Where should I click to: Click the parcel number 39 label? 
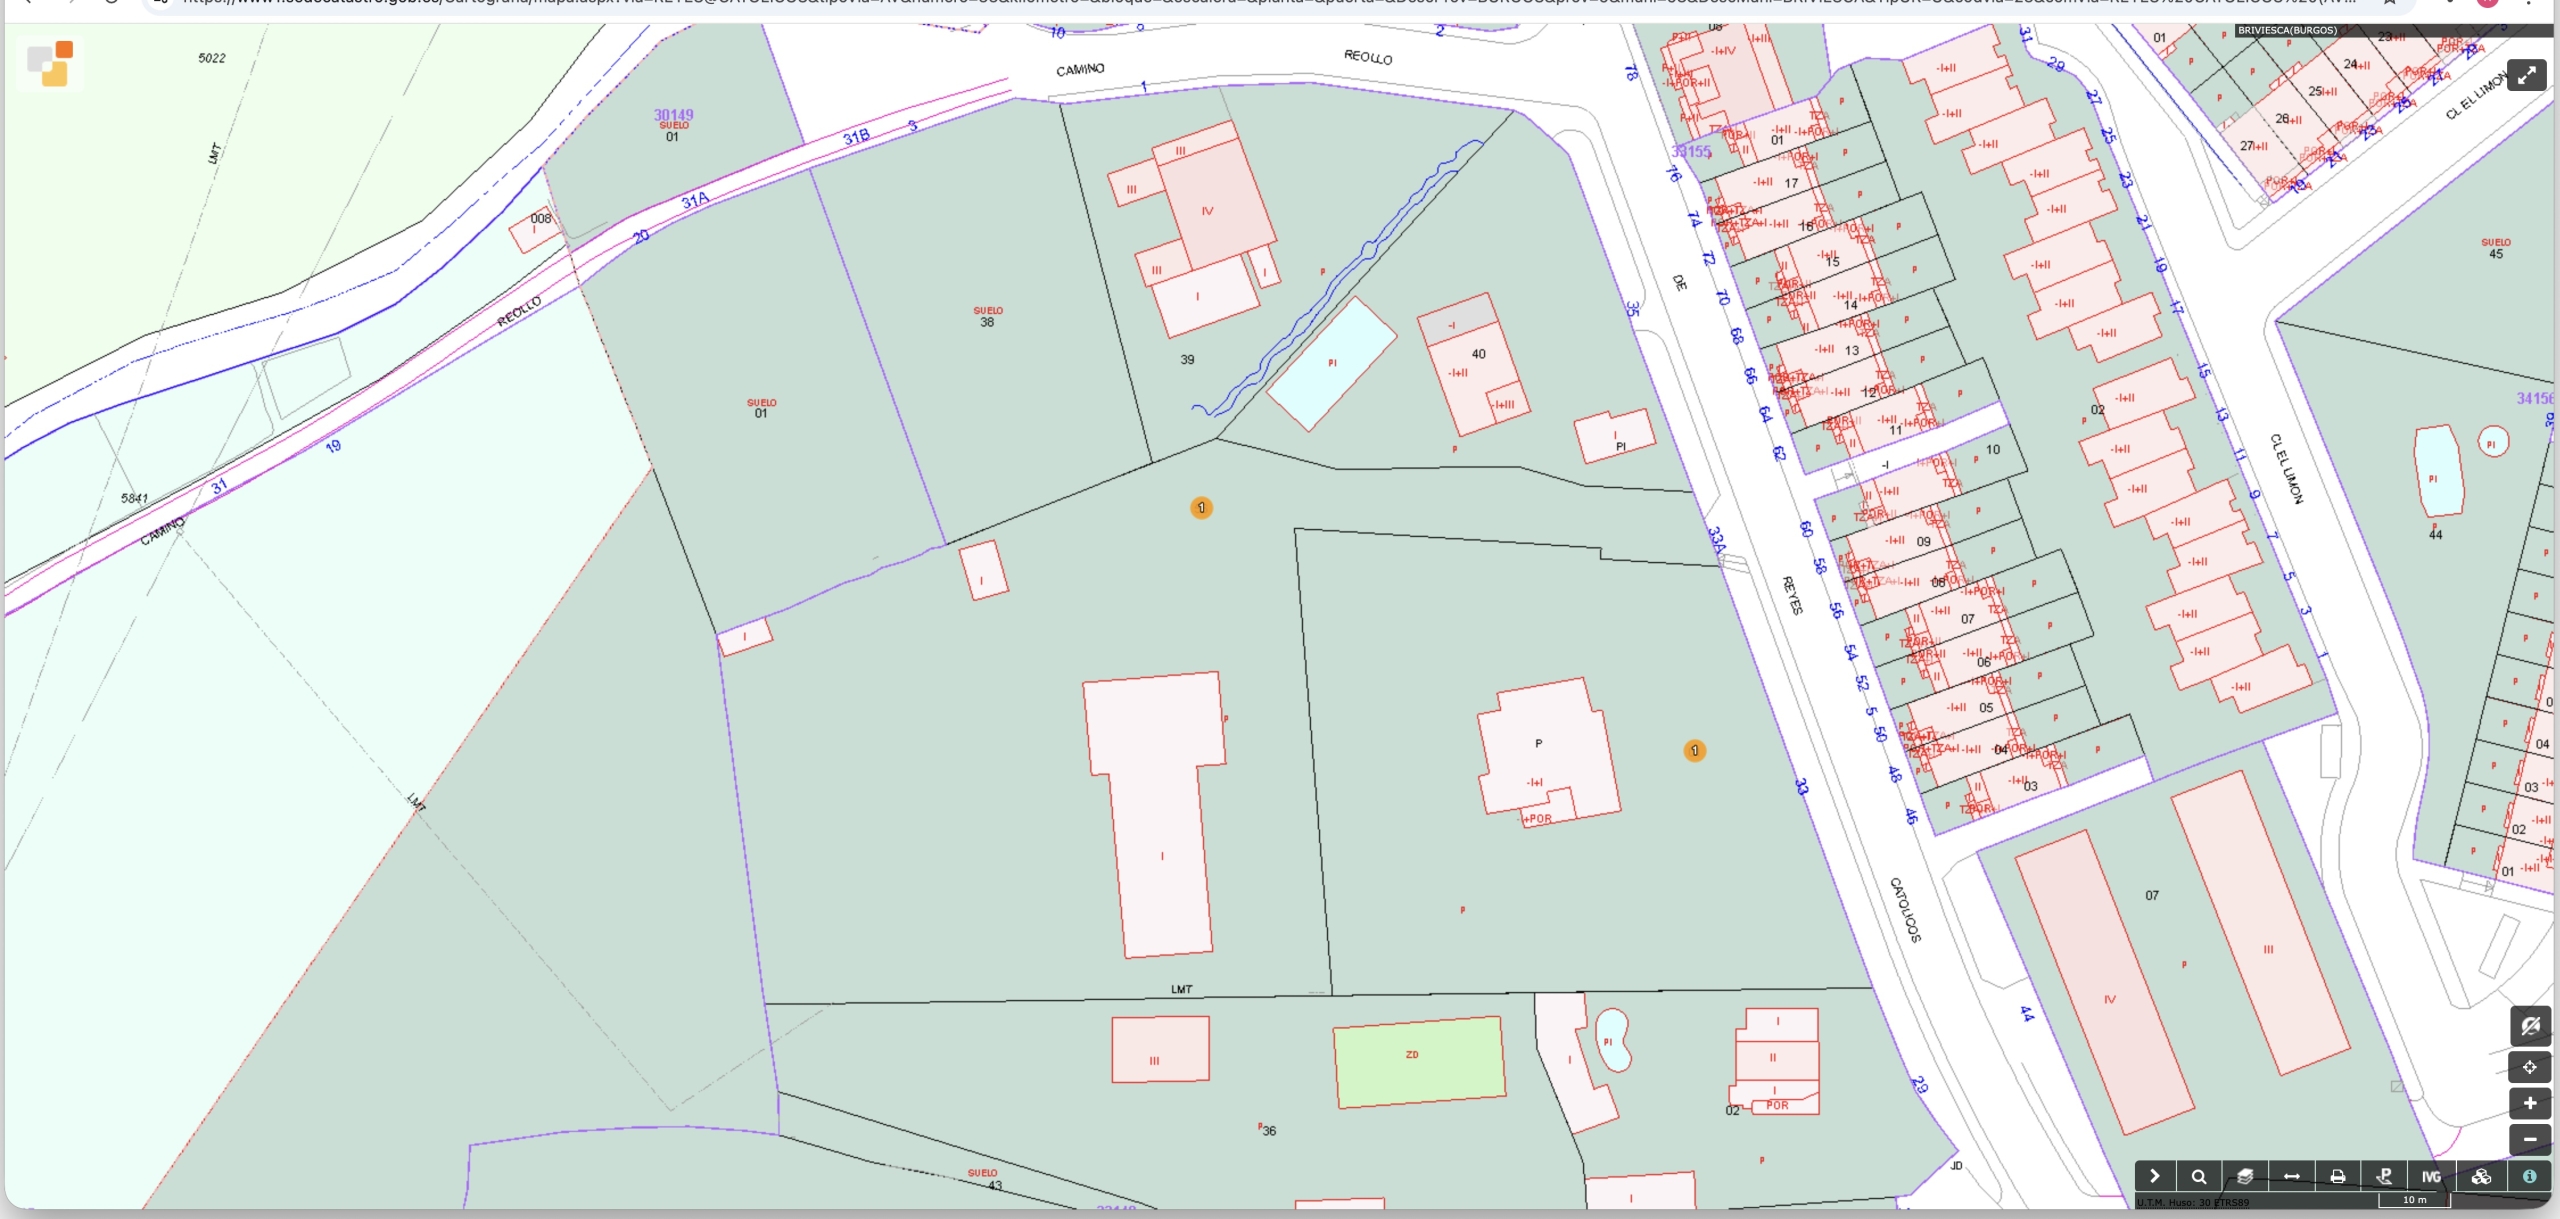click(1187, 359)
